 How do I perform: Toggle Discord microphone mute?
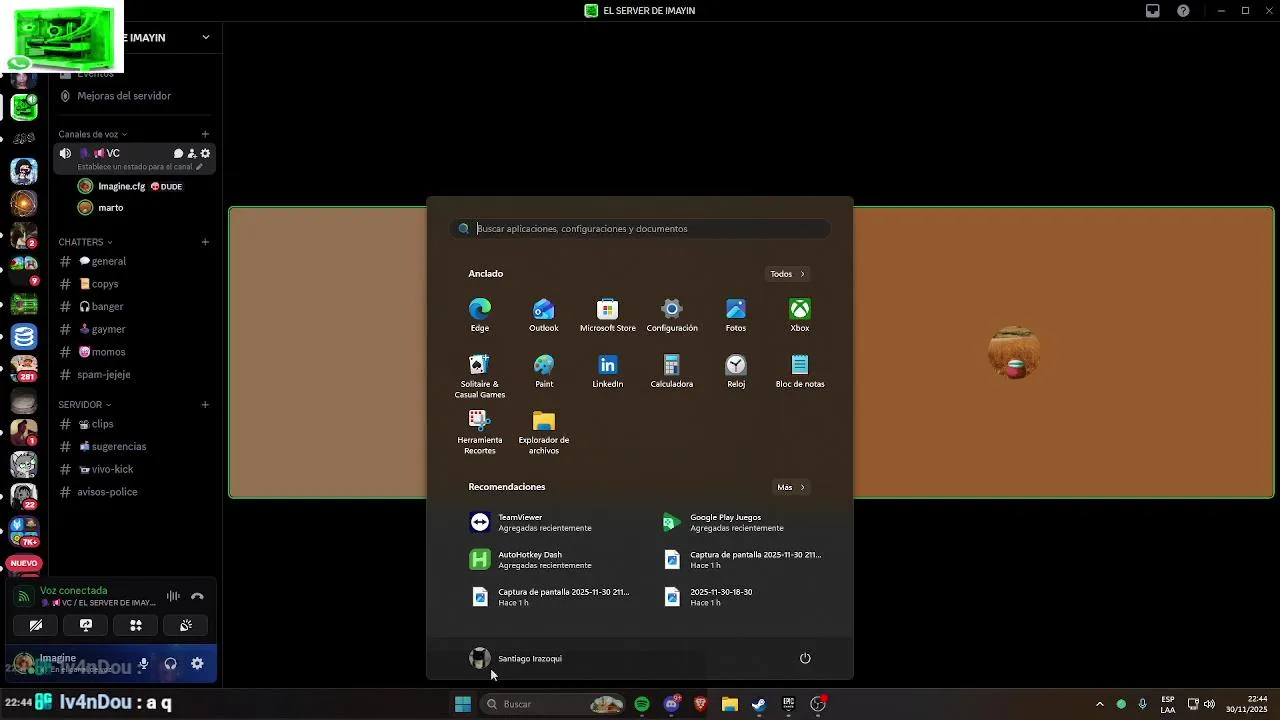[x=144, y=663]
